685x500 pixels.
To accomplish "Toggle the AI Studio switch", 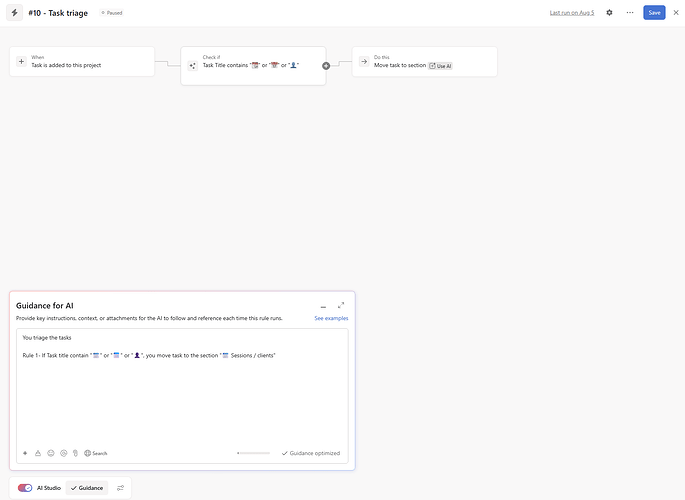I will tap(25, 488).
